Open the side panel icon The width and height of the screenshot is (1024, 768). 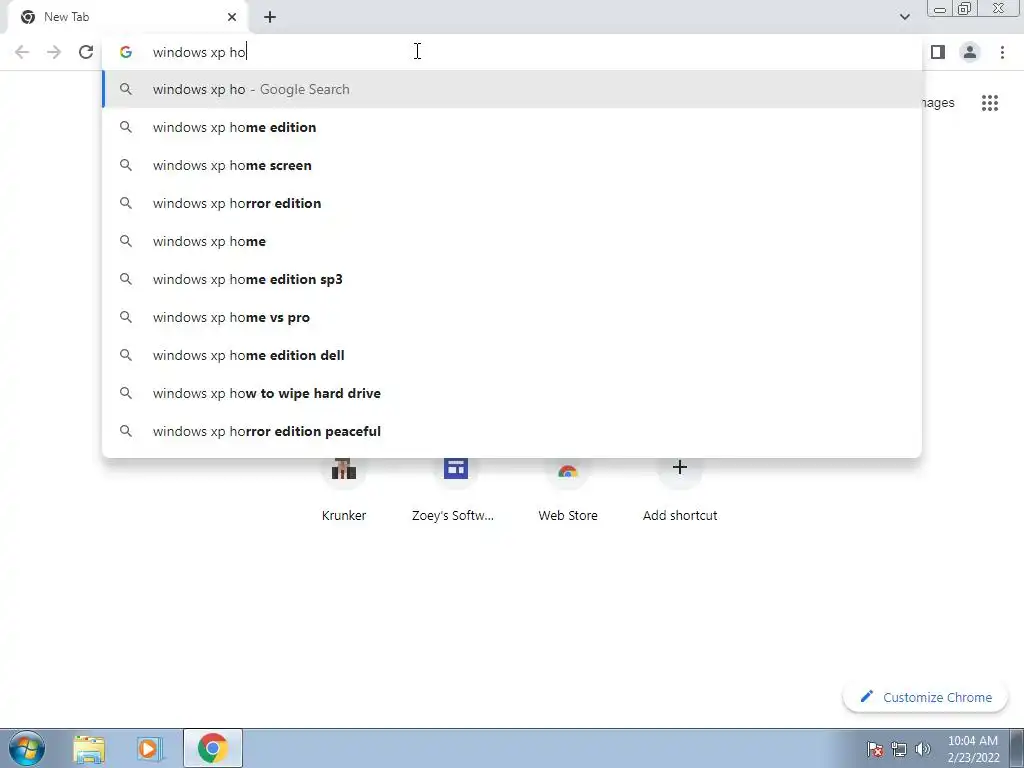coord(938,52)
